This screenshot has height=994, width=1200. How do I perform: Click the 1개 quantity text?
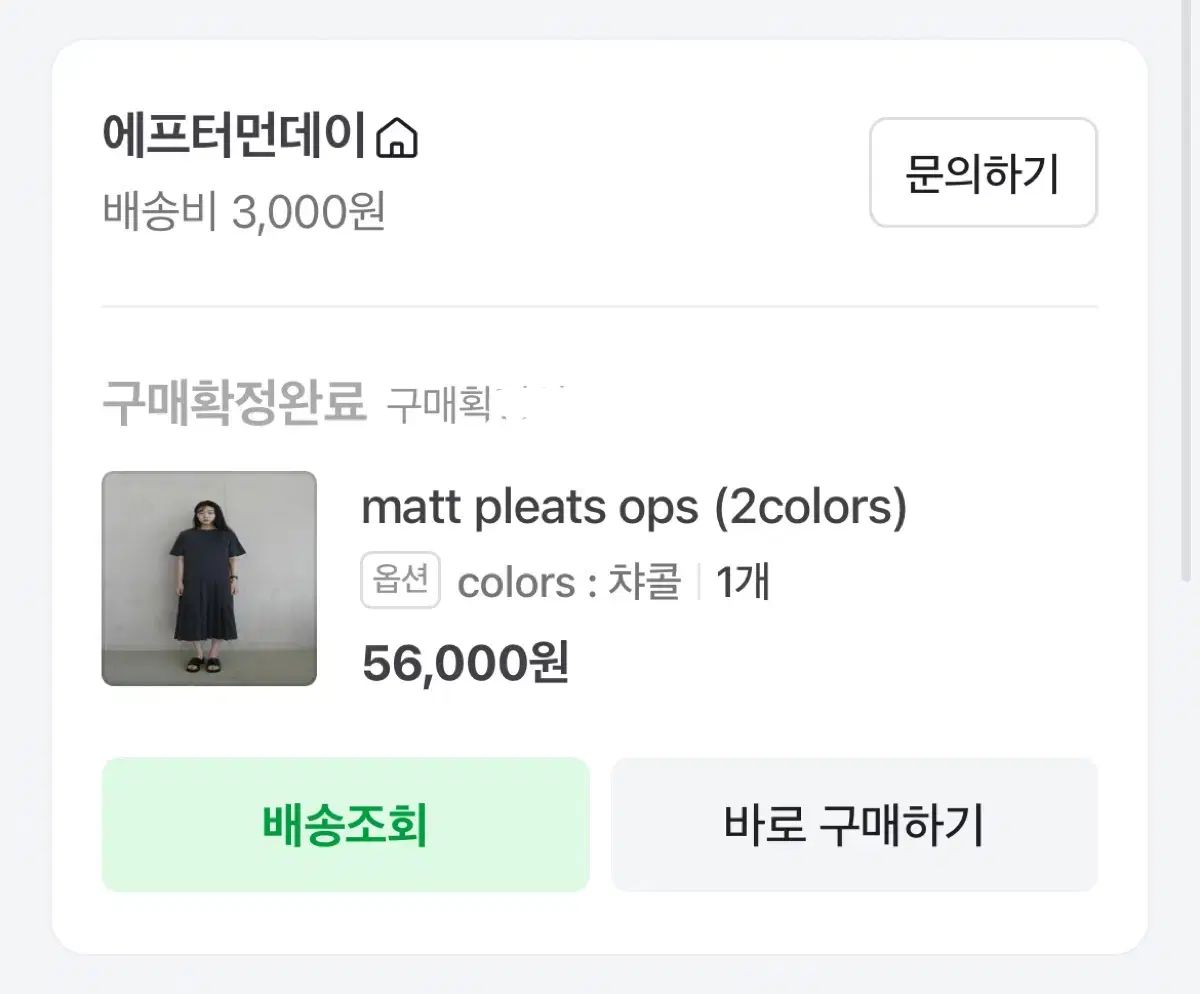tap(743, 582)
